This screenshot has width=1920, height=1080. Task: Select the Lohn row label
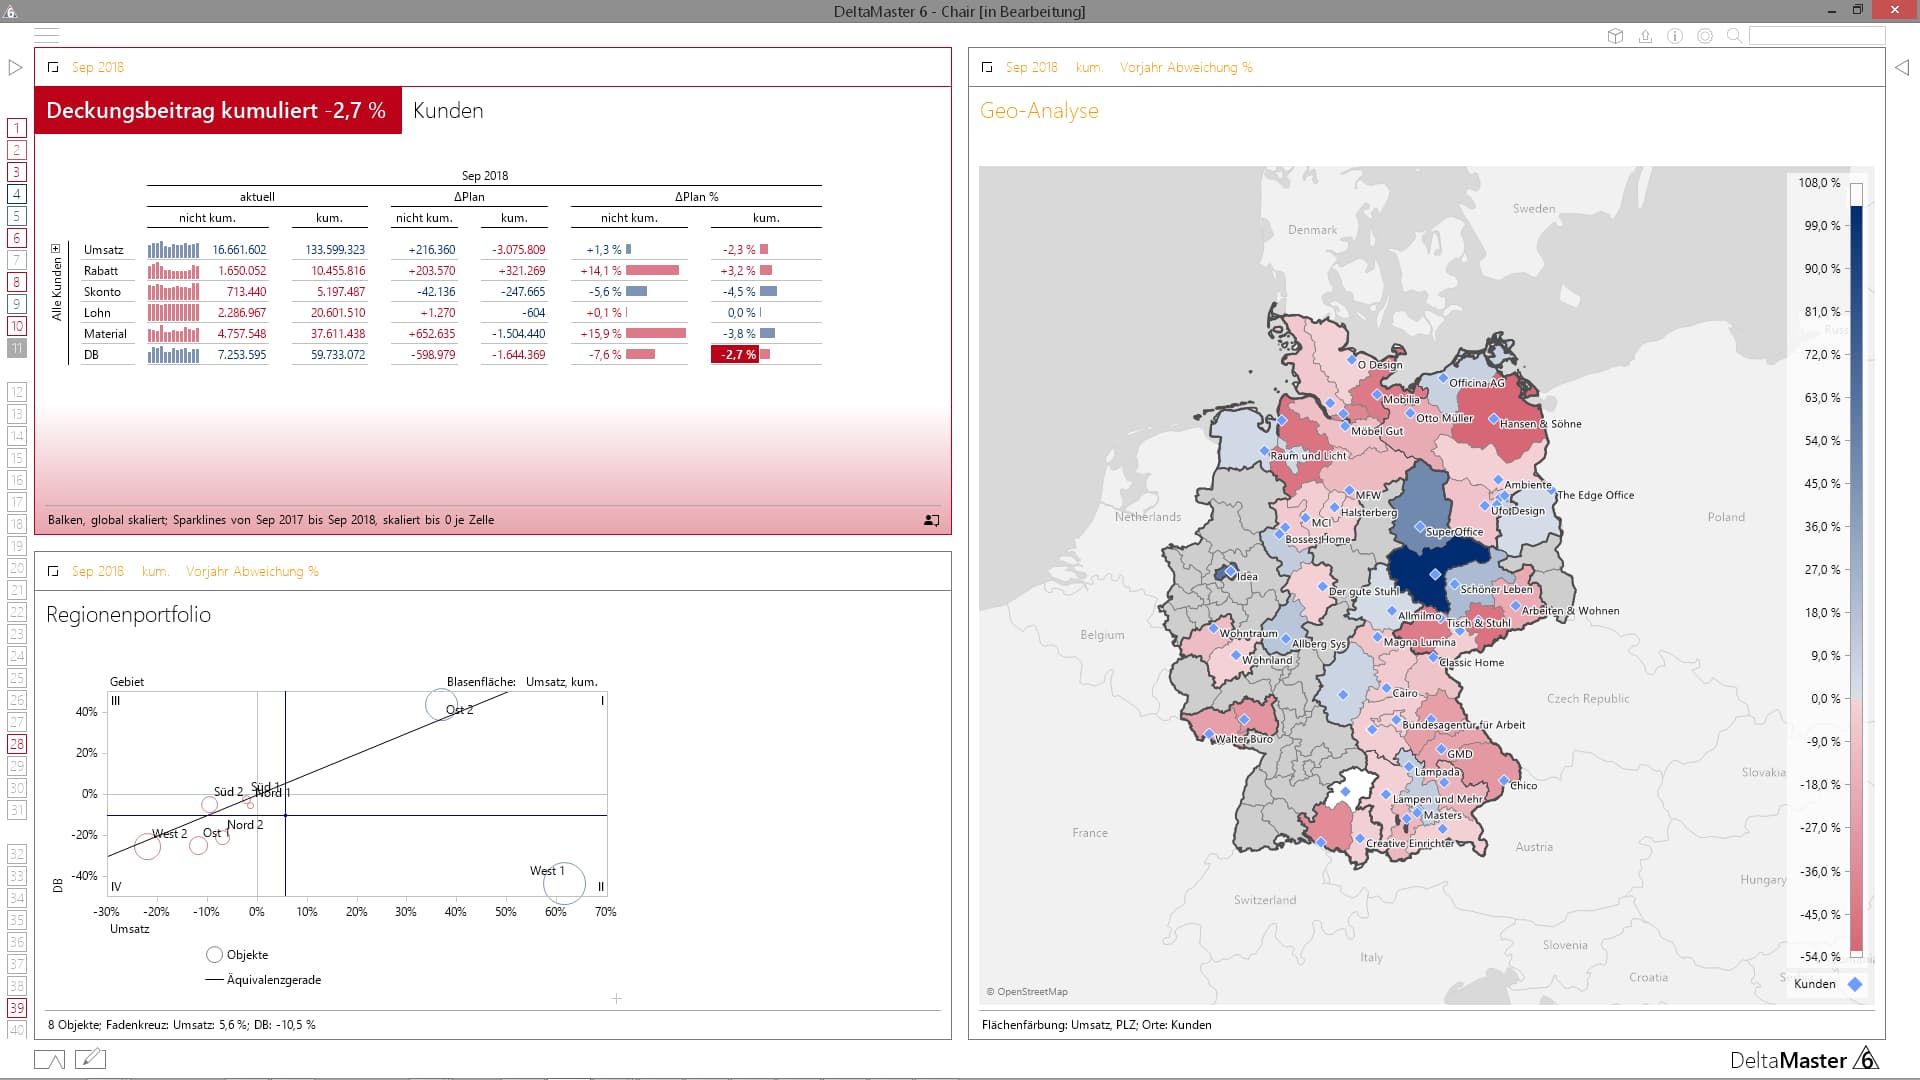[x=97, y=313]
